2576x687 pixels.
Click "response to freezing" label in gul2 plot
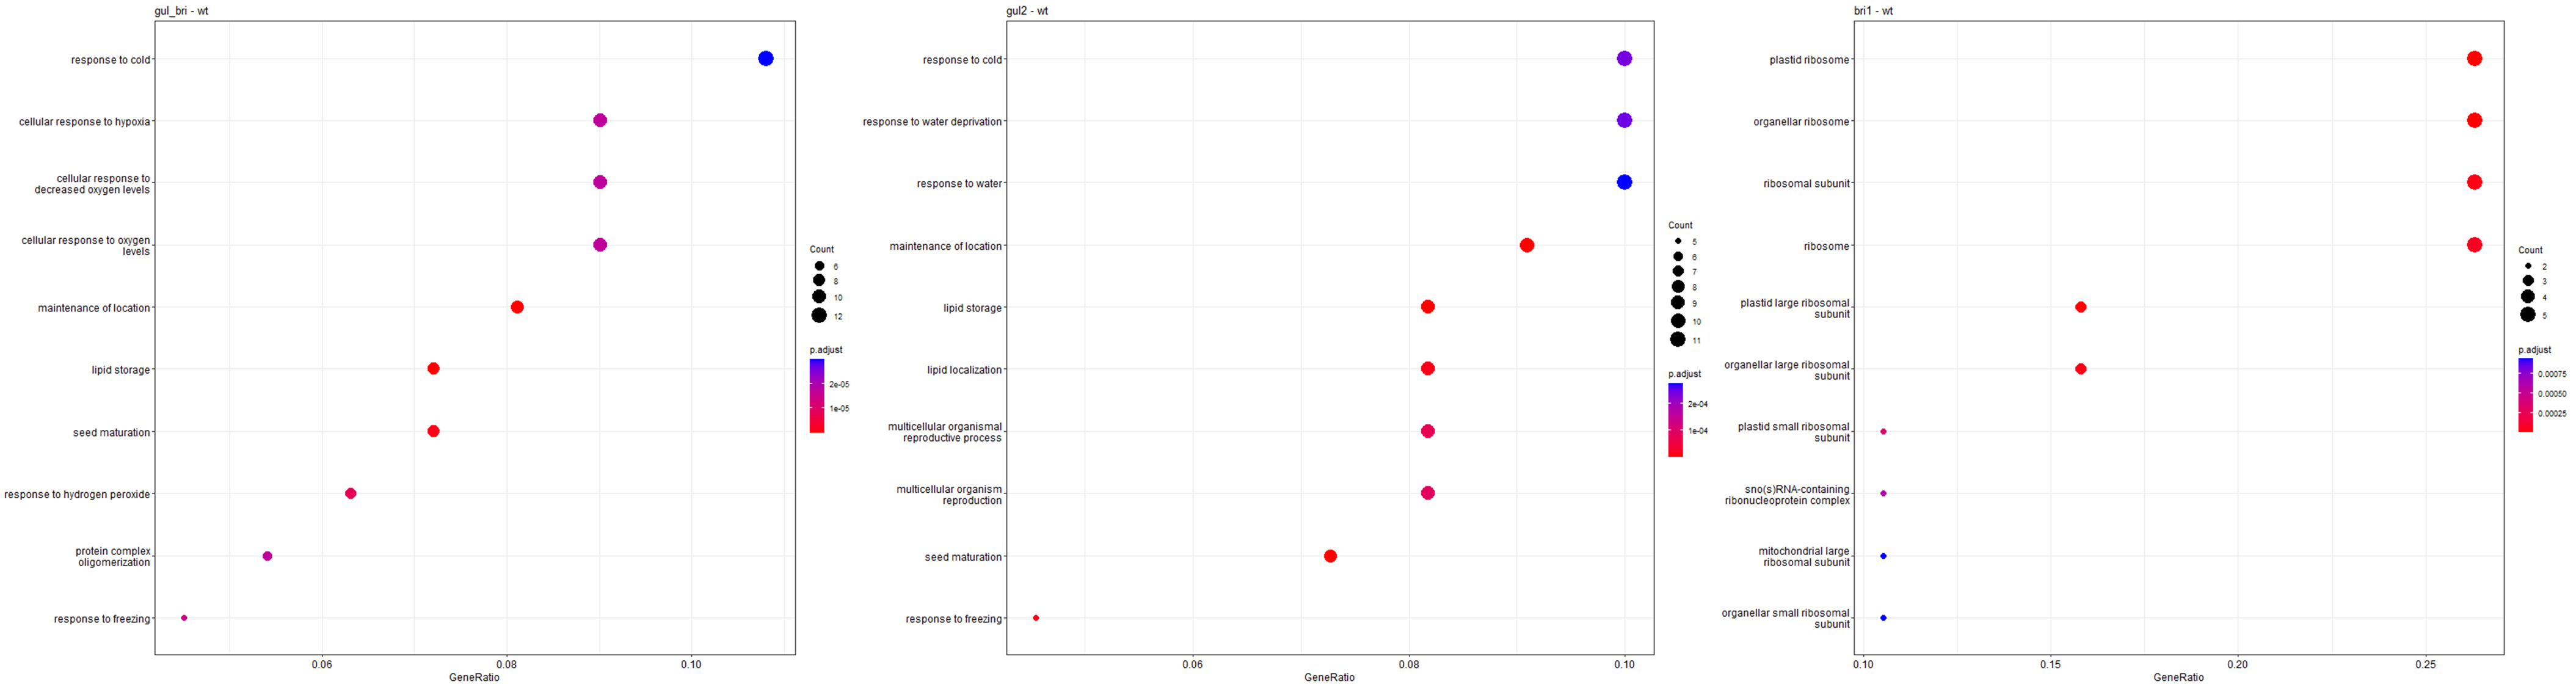pyautogui.click(x=954, y=619)
